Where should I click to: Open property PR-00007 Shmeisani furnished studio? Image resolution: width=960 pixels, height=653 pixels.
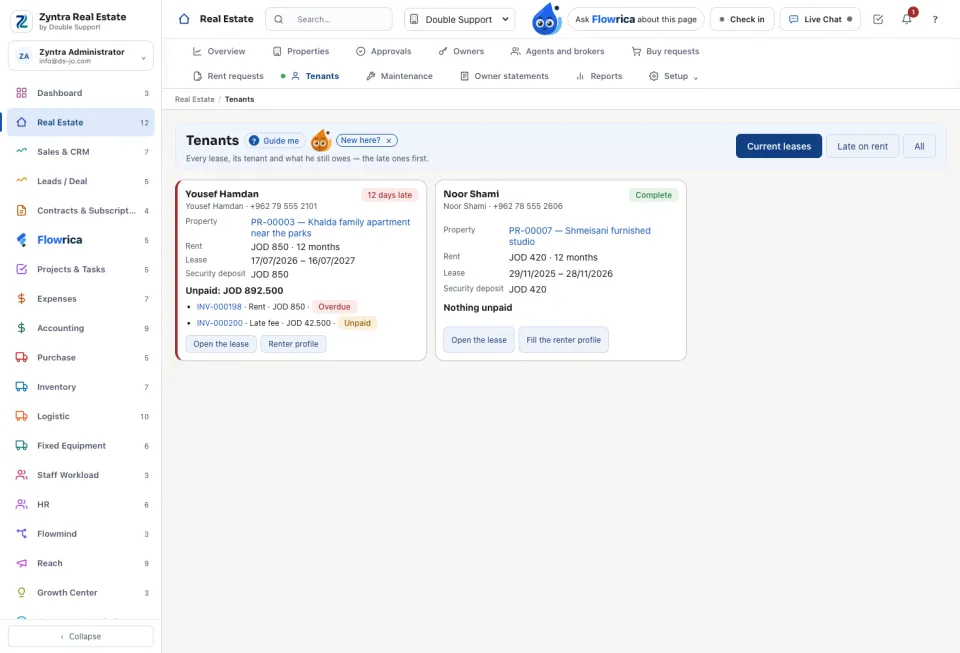tap(580, 236)
